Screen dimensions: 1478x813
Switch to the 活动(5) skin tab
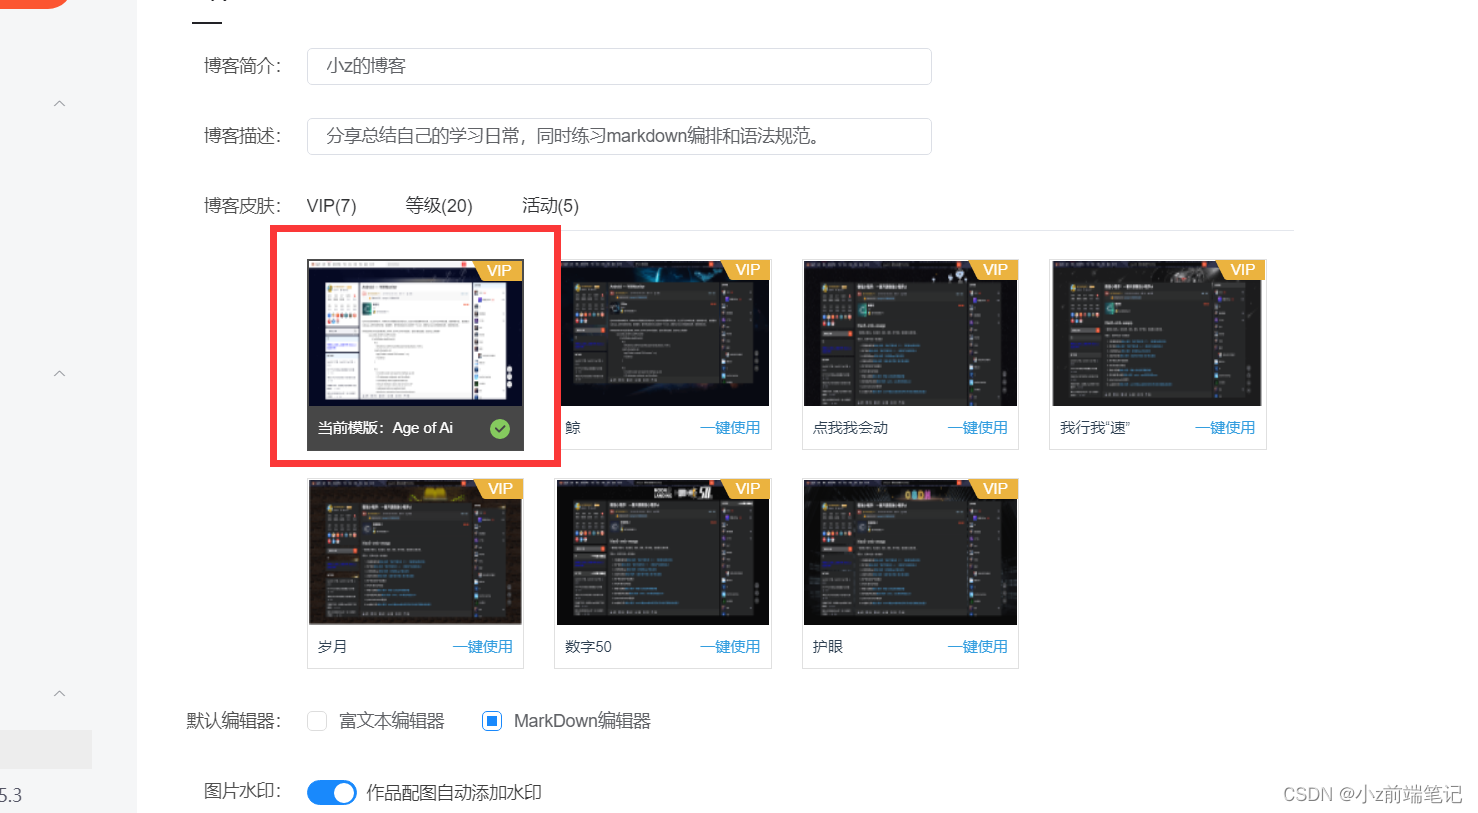click(550, 205)
